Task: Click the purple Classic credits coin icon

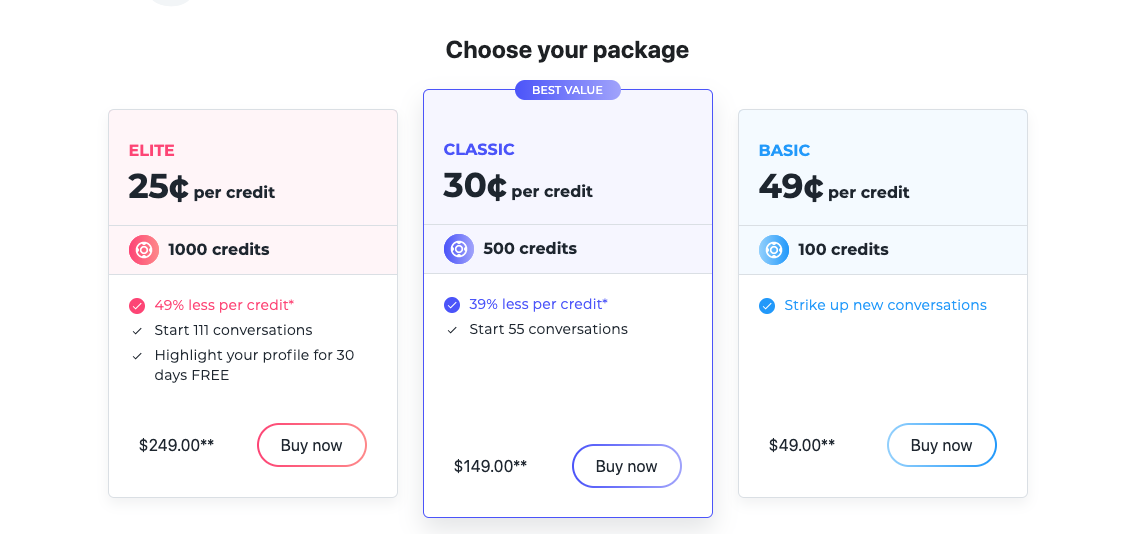Action: click(x=459, y=249)
